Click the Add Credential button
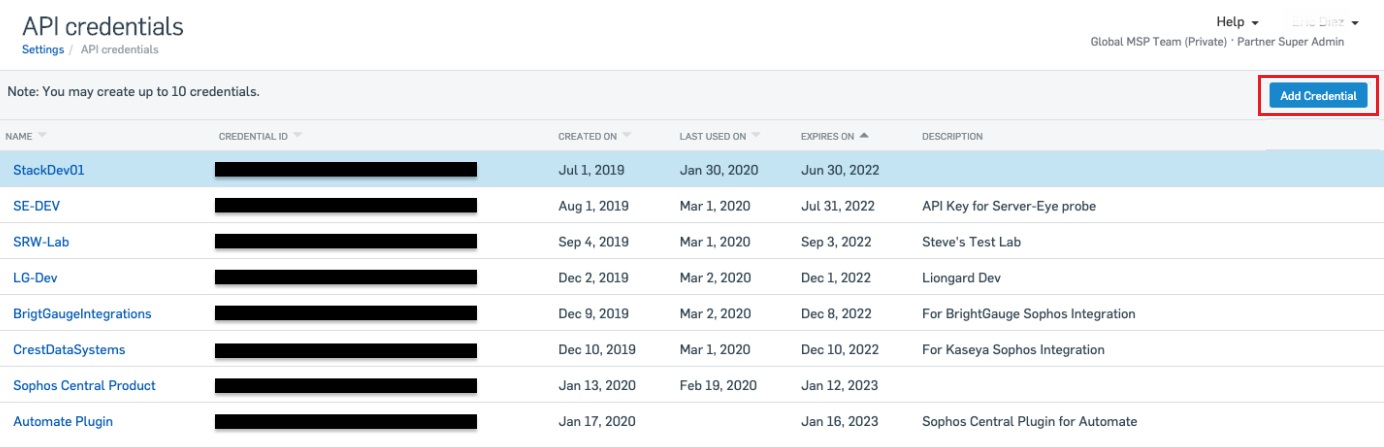This screenshot has height=447, width=1384. point(1318,96)
